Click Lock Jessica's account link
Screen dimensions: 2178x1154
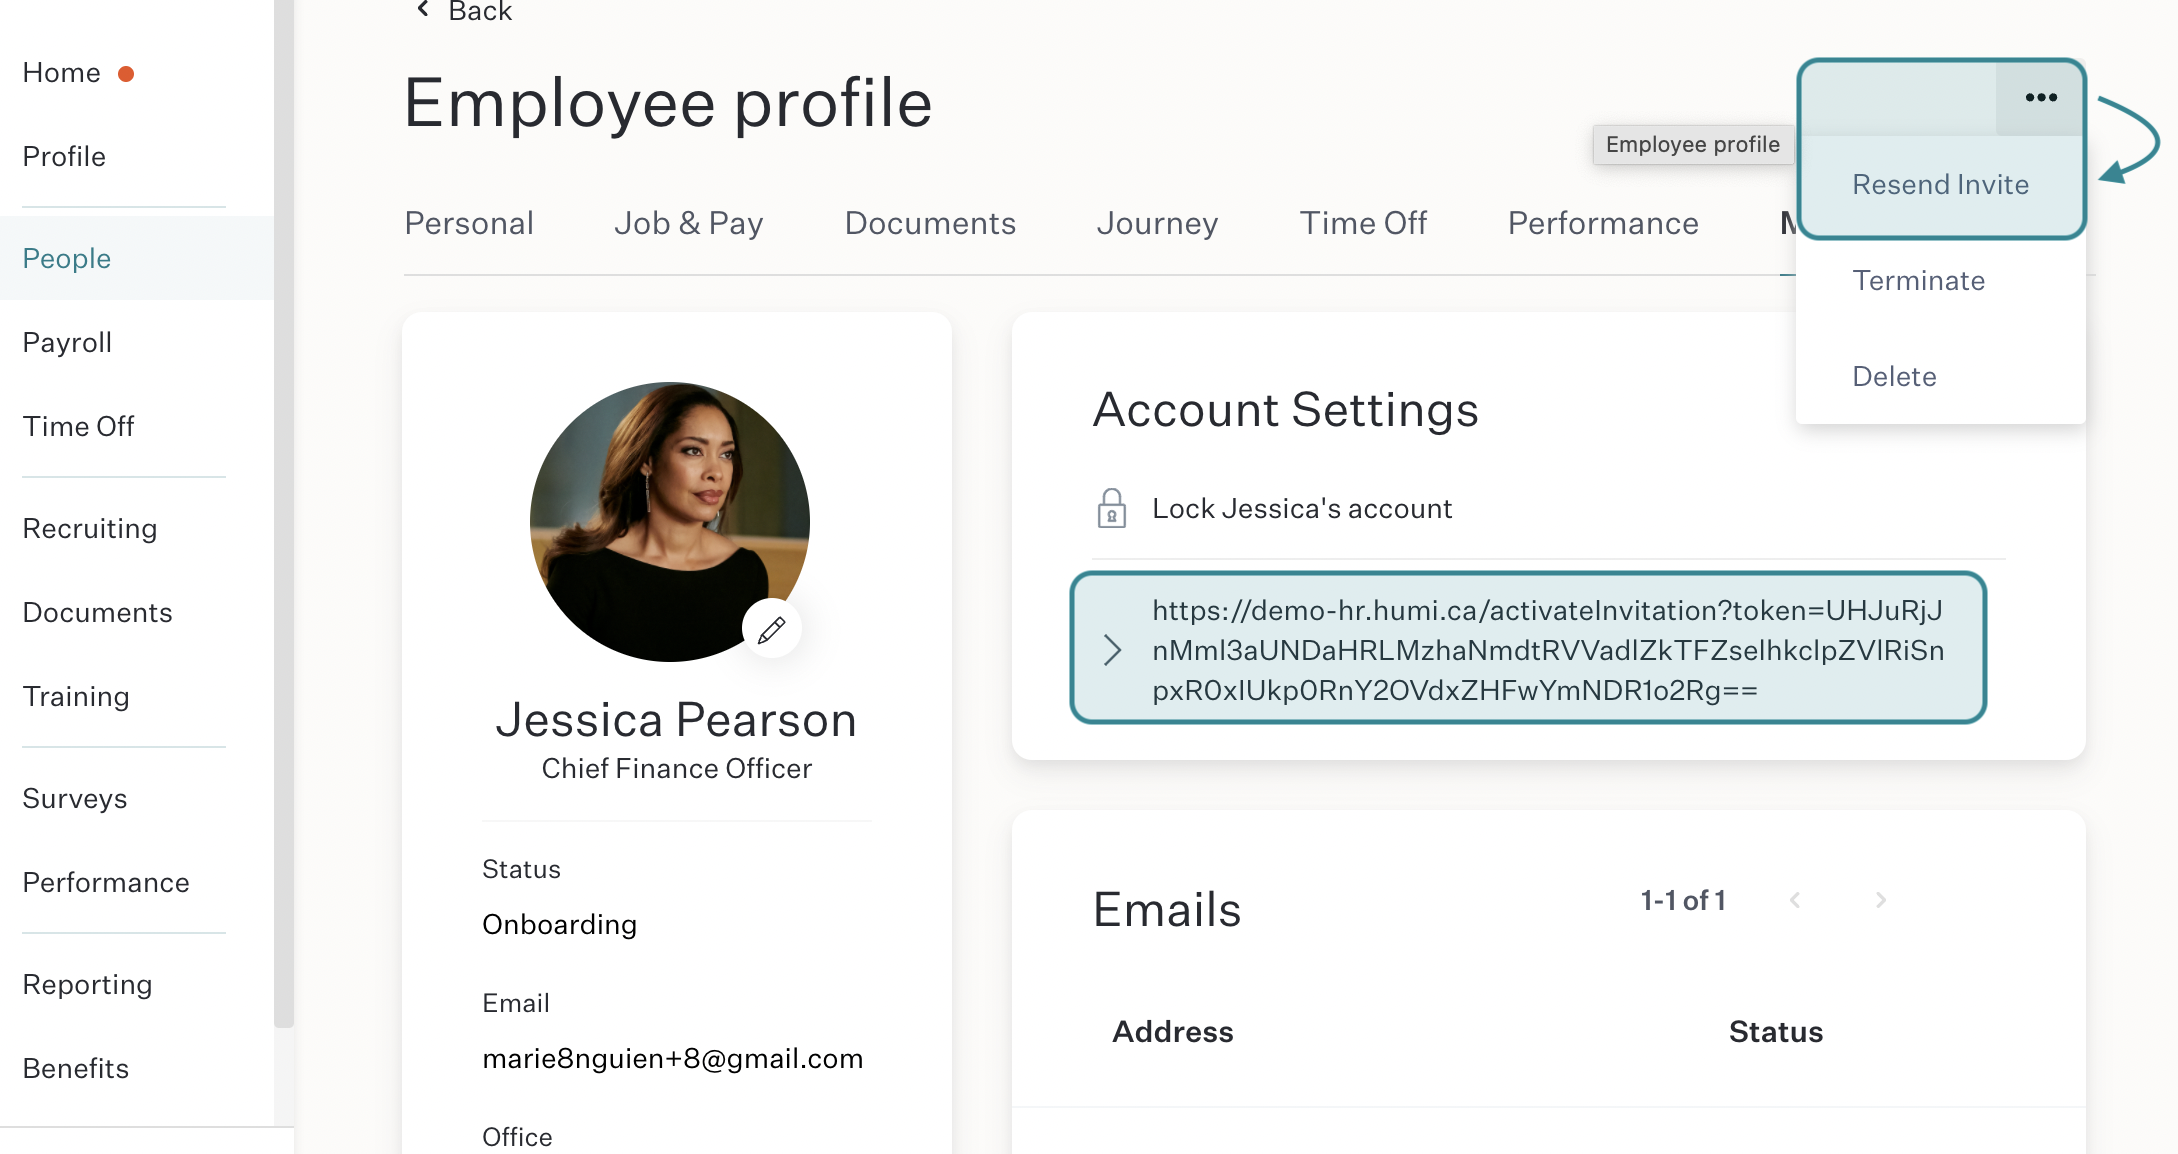pyautogui.click(x=1302, y=508)
